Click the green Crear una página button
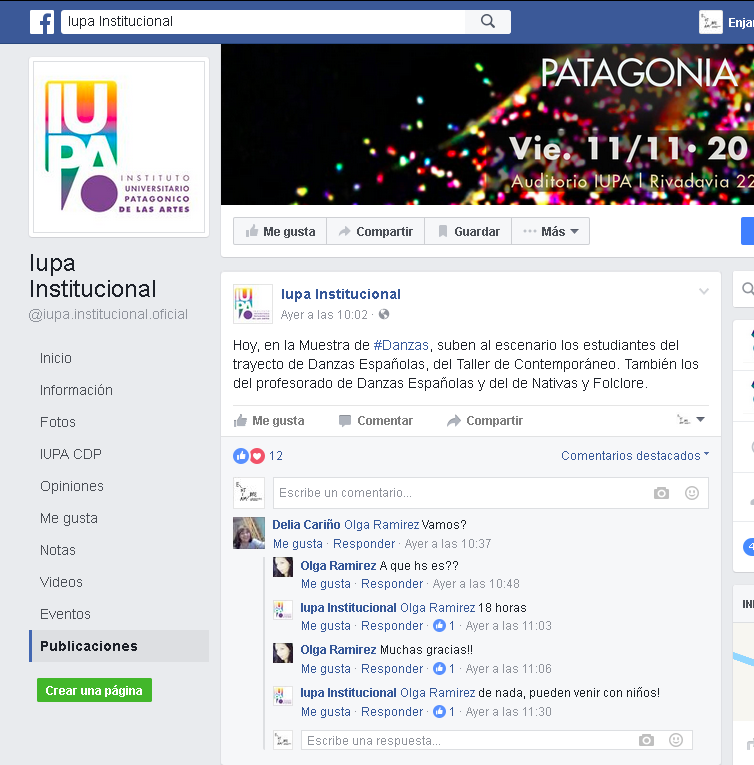This screenshot has height=765, width=754. 94,690
